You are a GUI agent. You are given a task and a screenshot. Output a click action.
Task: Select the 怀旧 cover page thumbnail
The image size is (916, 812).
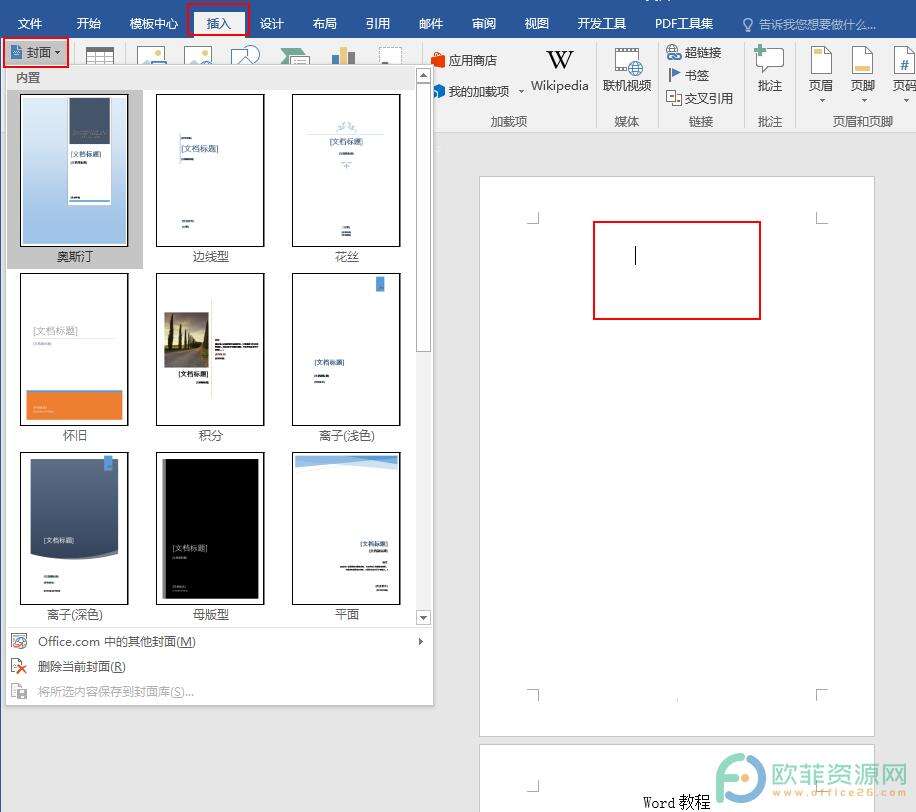pos(75,349)
